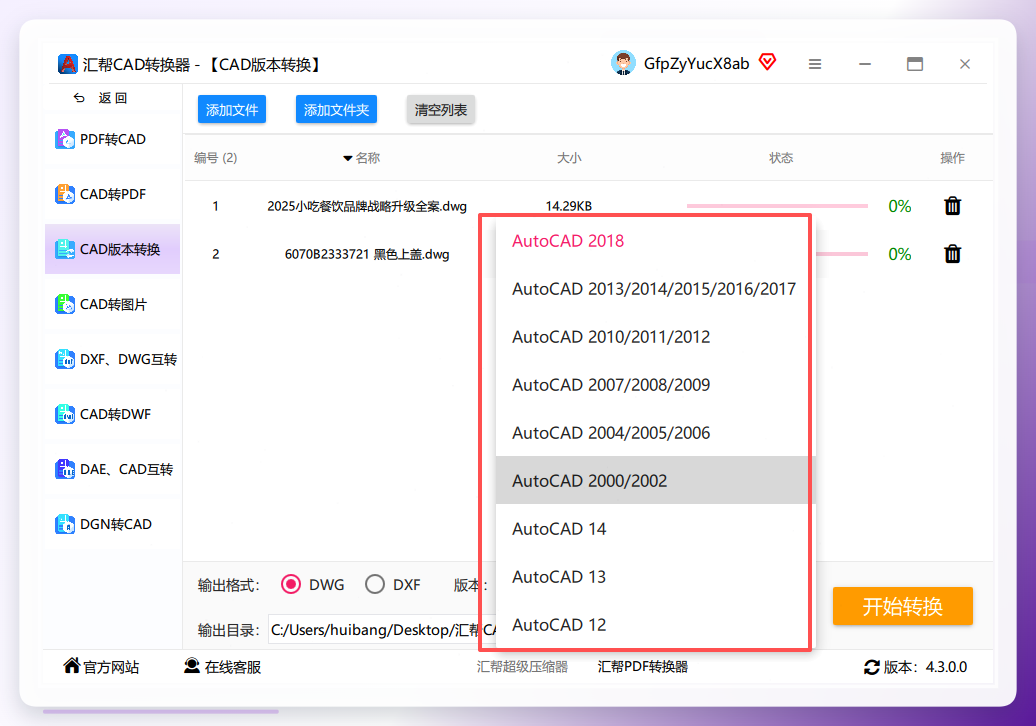
Task: Click the red VIP diamond icon
Action: pos(767,62)
